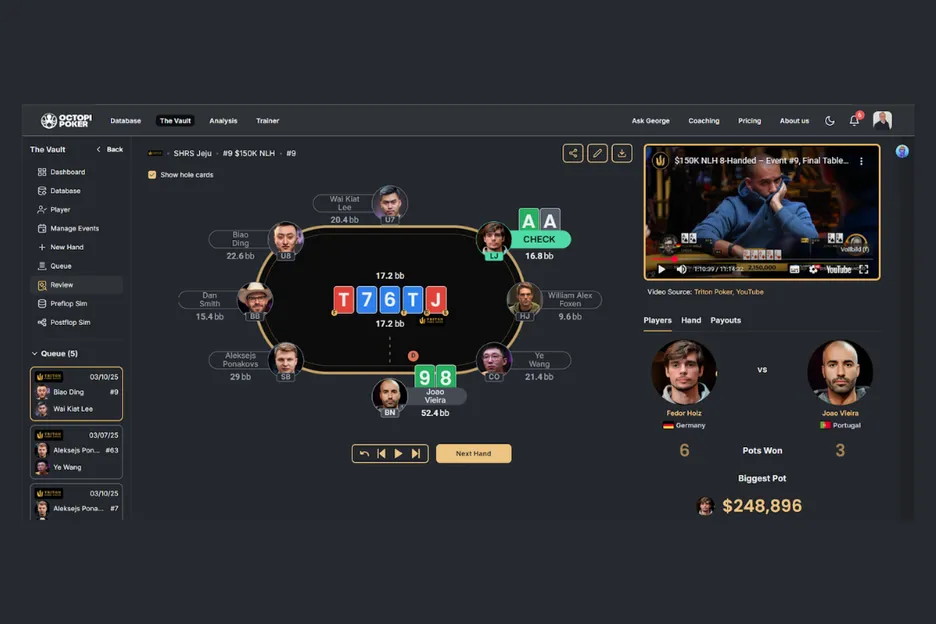
Task: Uncheck Show hole cards checkbox
Action: coord(152,175)
